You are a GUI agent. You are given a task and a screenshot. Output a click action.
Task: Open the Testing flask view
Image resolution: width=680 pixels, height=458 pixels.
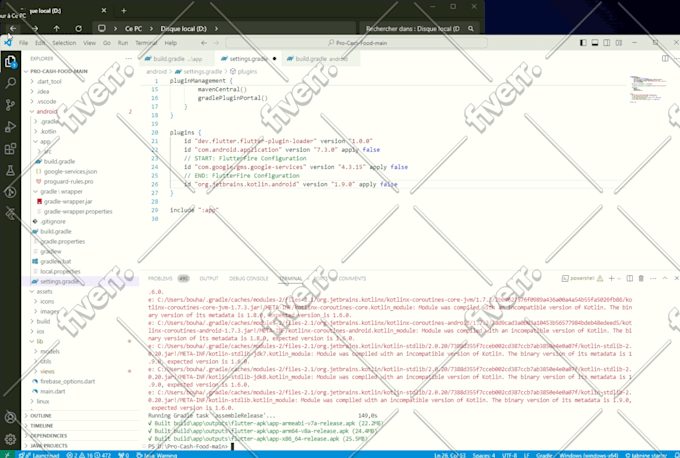point(10,170)
